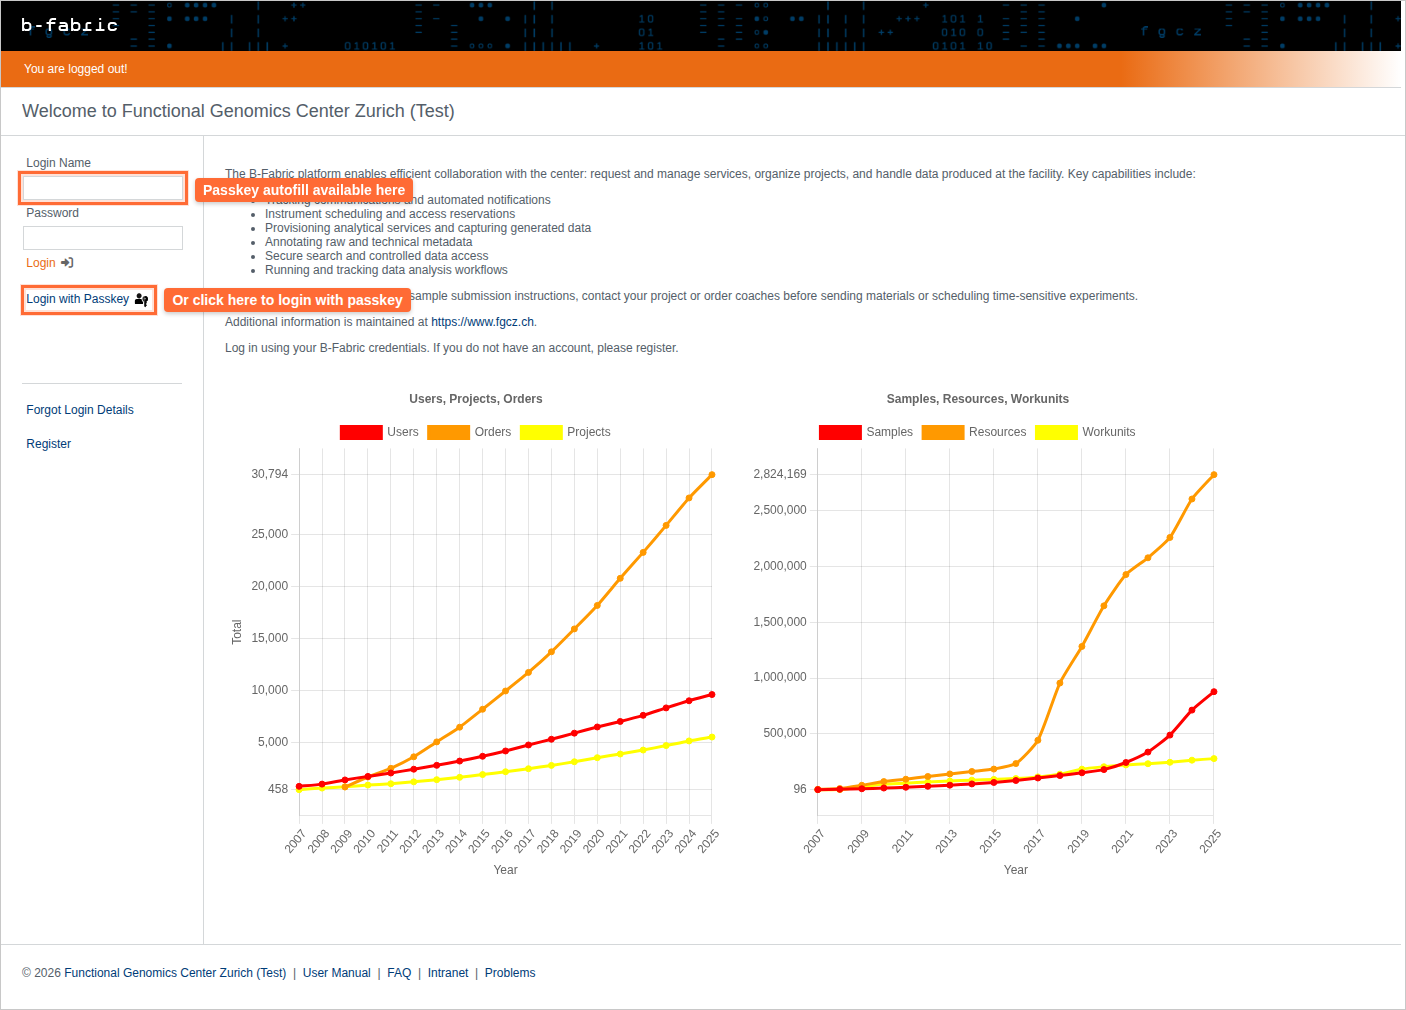Image resolution: width=1406 pixels, height=1010 pixels.
Task: Click the b-fabric logo in header
Action: pyautogui.click(x=69, y=25)
